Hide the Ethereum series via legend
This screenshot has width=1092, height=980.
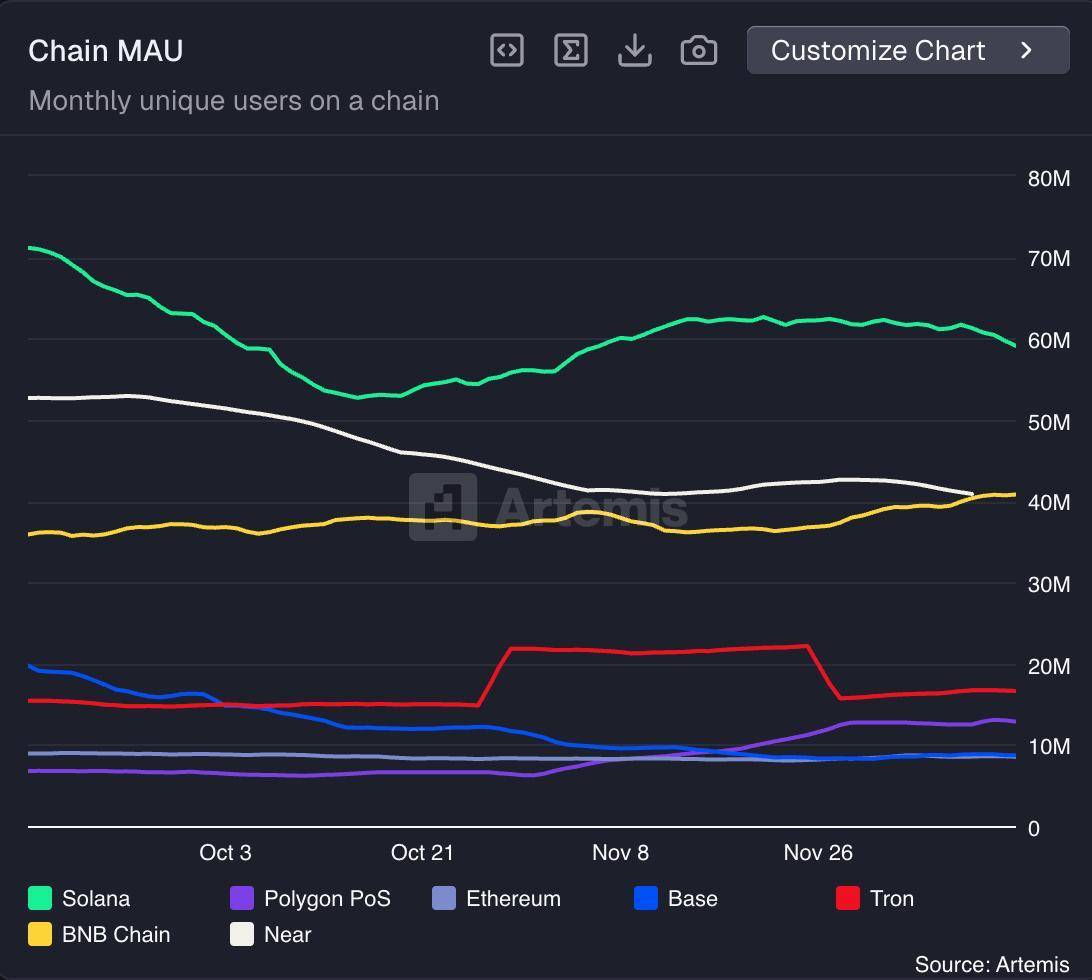pyautogui.click(x=513, y=898)
